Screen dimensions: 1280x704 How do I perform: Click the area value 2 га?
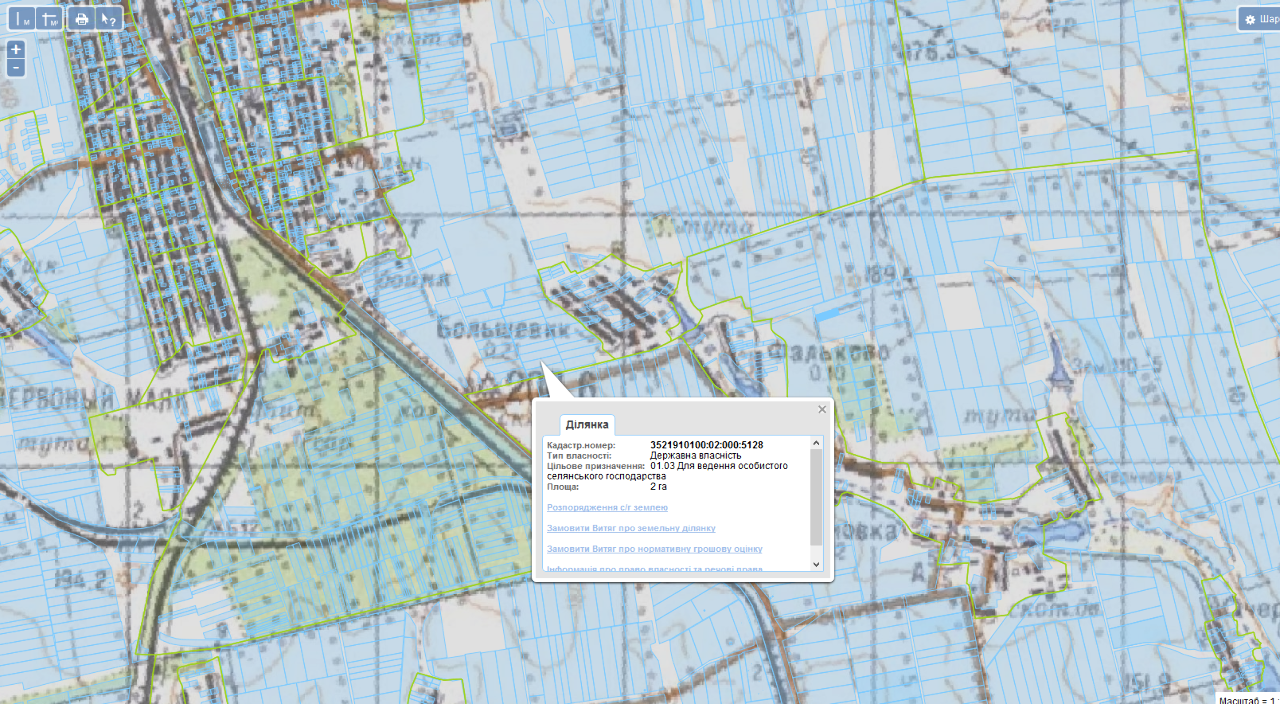(x=661, y=487)
